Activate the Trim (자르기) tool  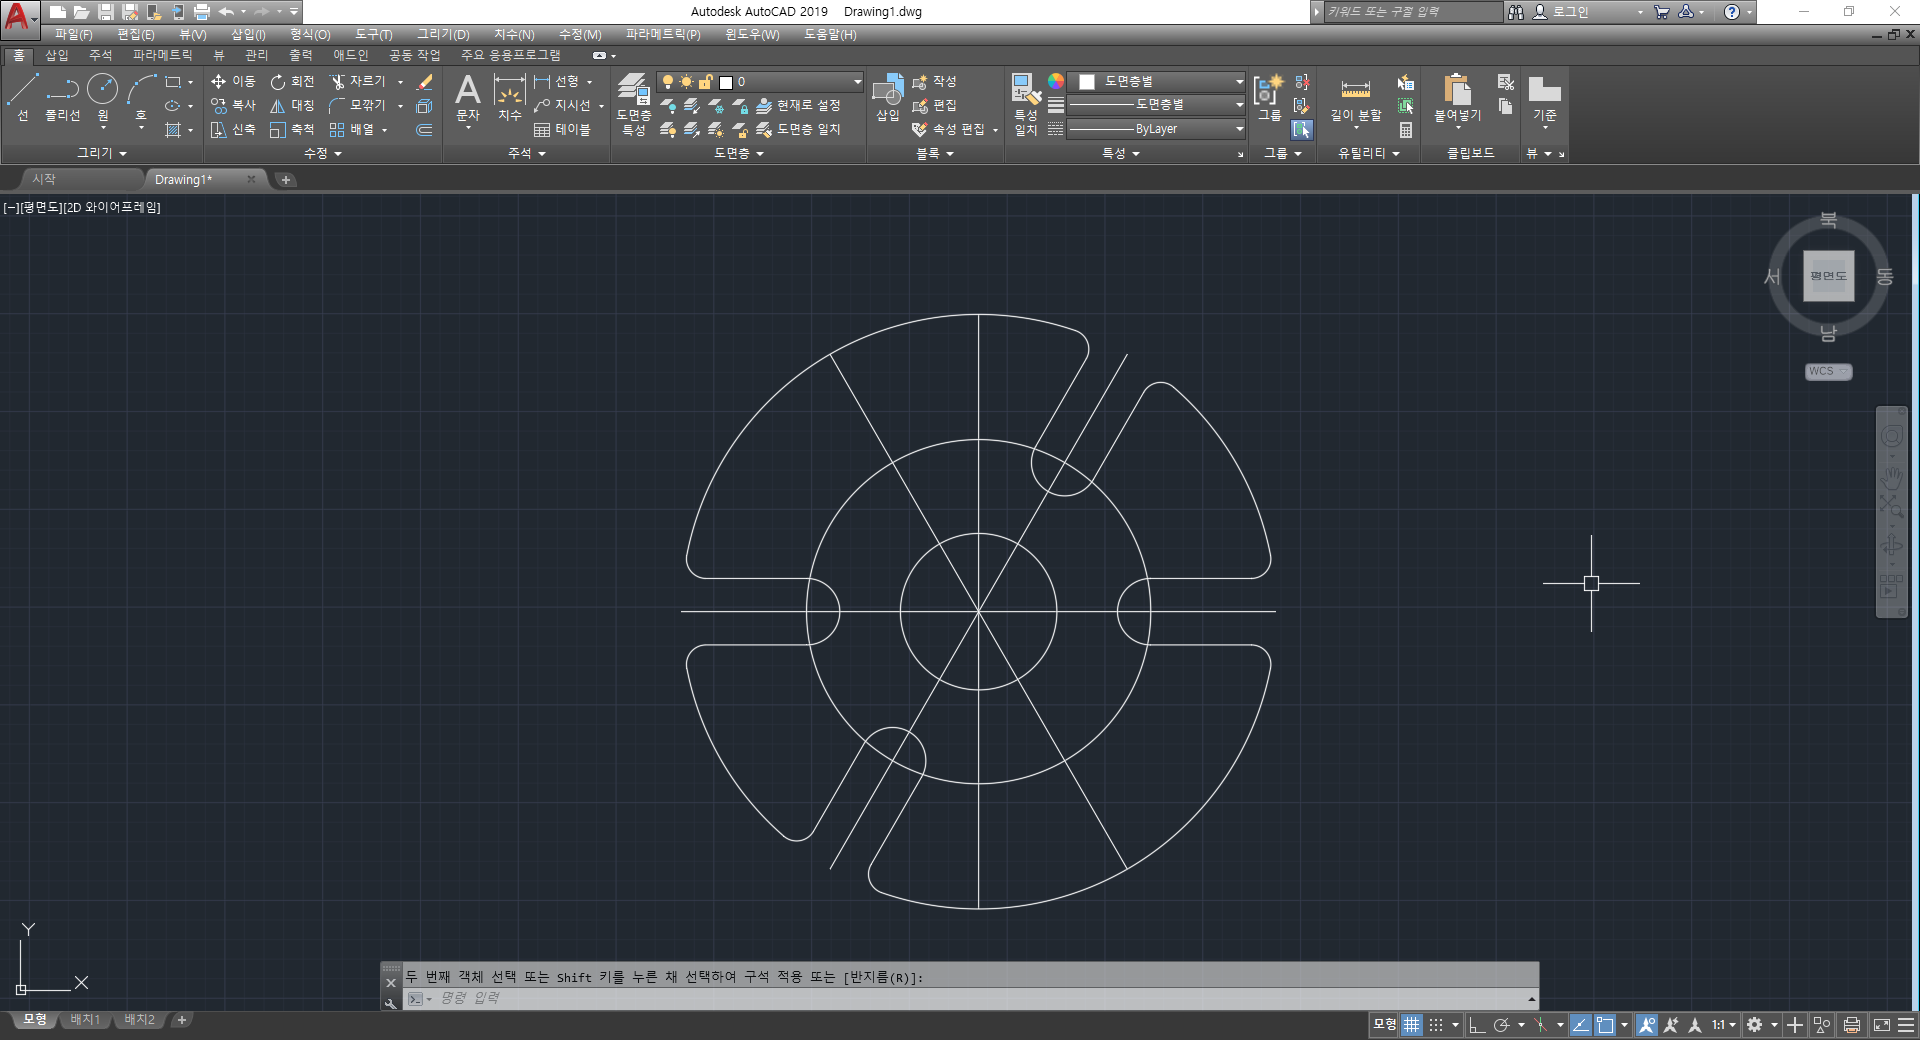click(x=359, y=81)
